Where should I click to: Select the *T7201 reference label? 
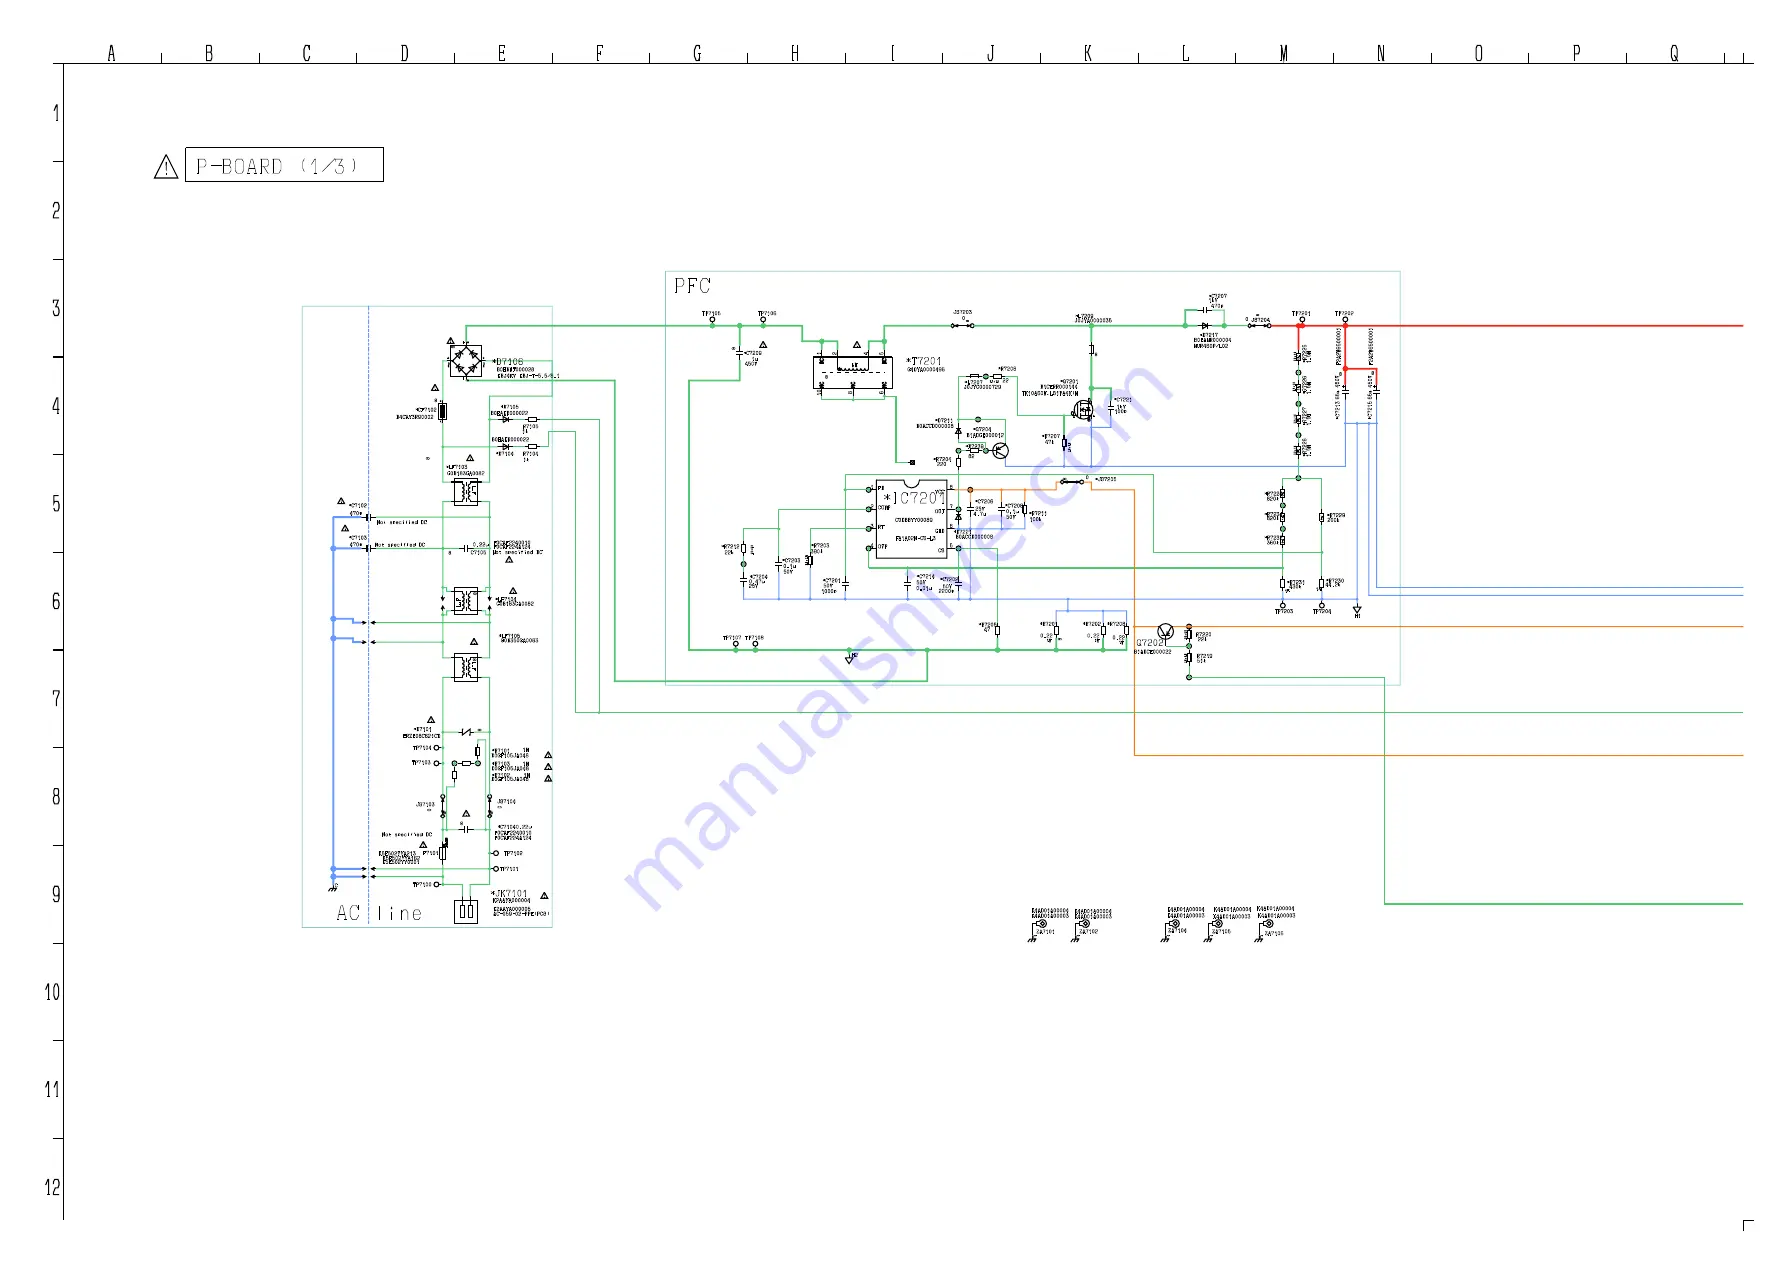click(924, 361)
